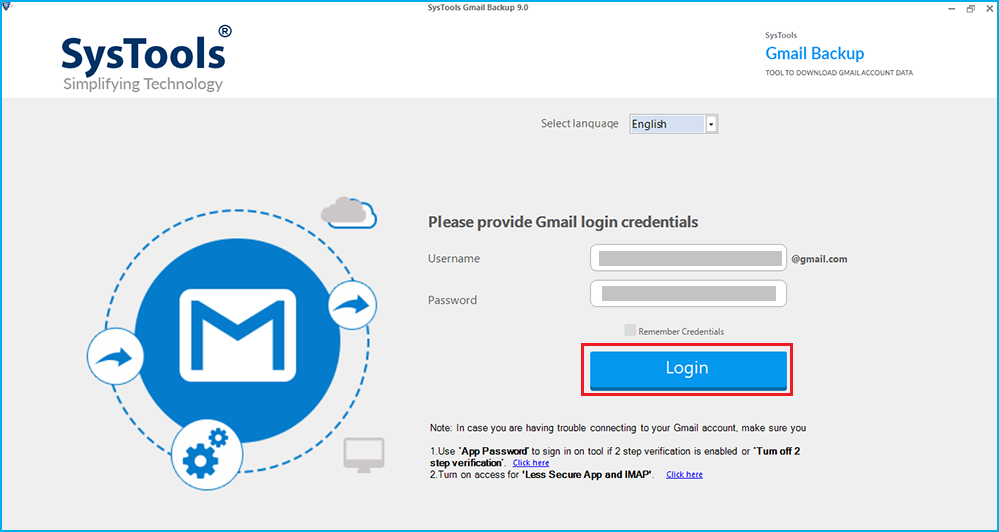Screen dimensions: 999x532
Task: Click the arrow icon left of envelope
Action: point(115,356)
